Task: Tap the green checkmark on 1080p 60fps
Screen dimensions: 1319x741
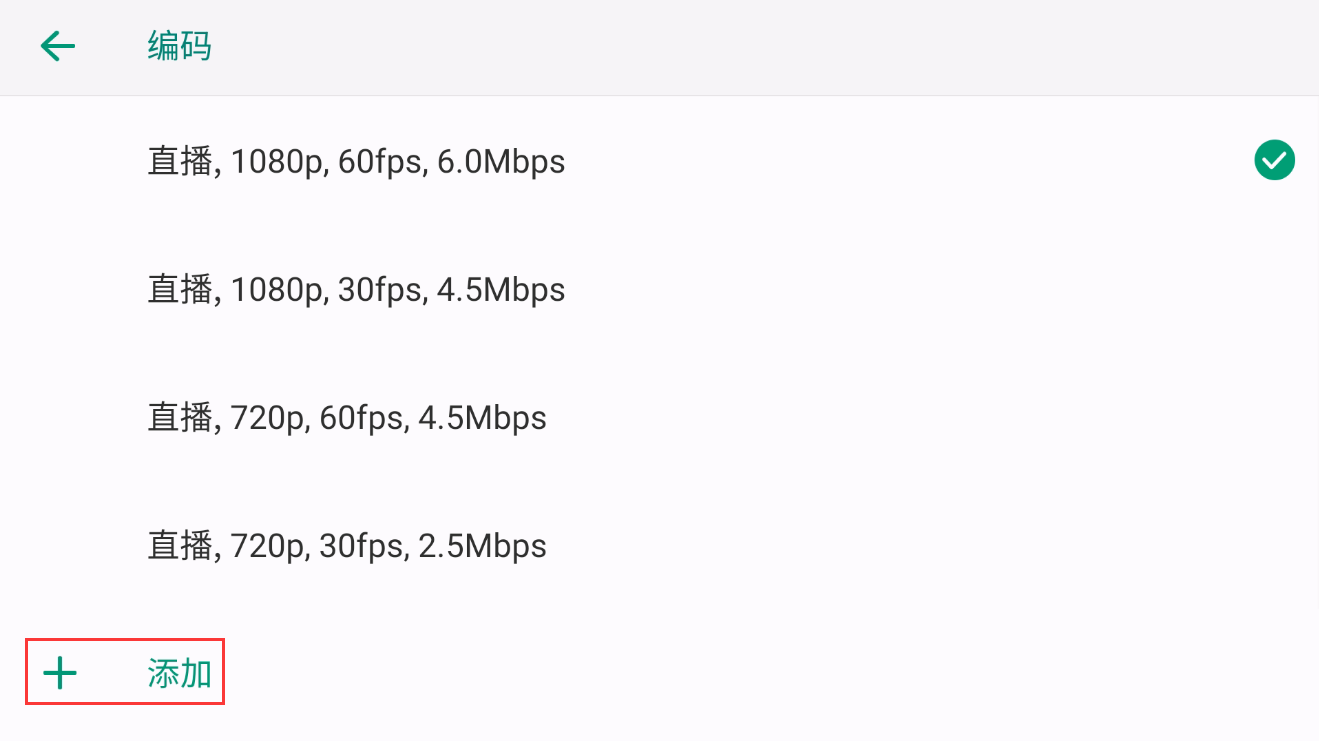Action: pyautogui.click(x=1274, y=160)
